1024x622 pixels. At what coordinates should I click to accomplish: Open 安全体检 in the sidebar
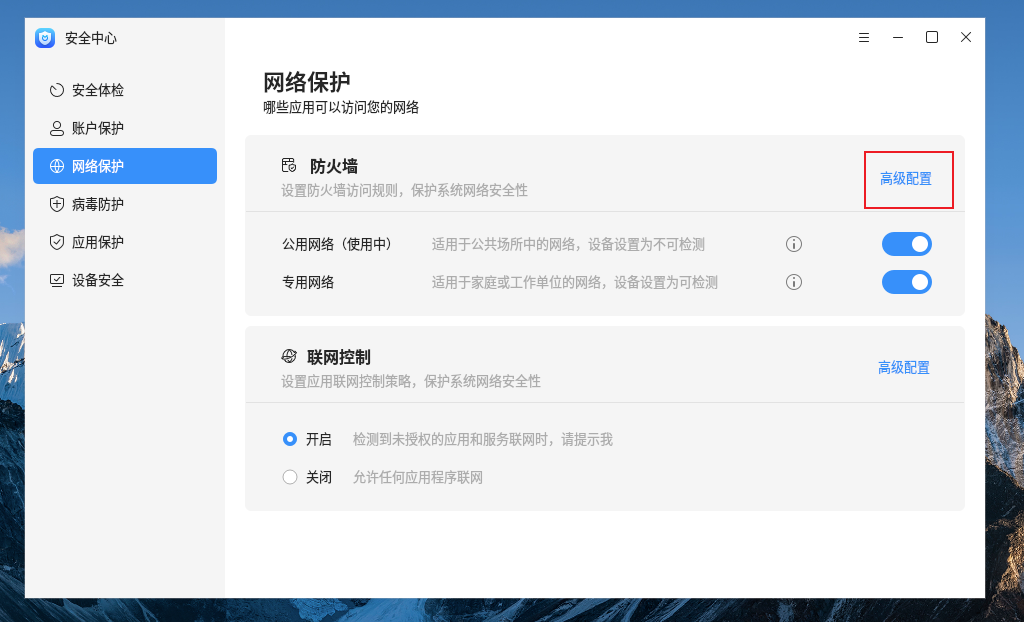125,90
